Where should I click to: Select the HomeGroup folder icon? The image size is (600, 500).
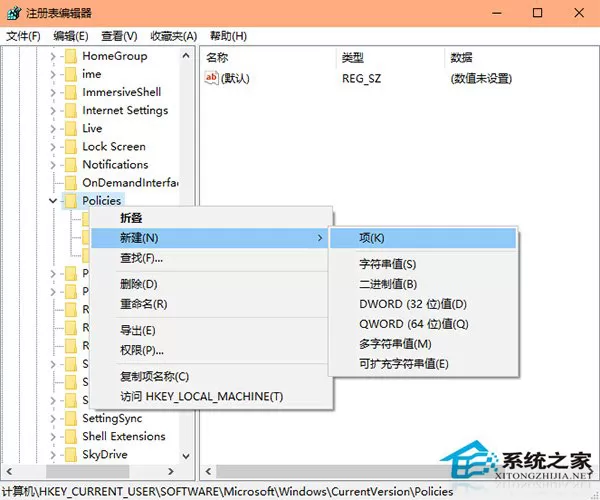pyautogui.click(x=71, y=56)
